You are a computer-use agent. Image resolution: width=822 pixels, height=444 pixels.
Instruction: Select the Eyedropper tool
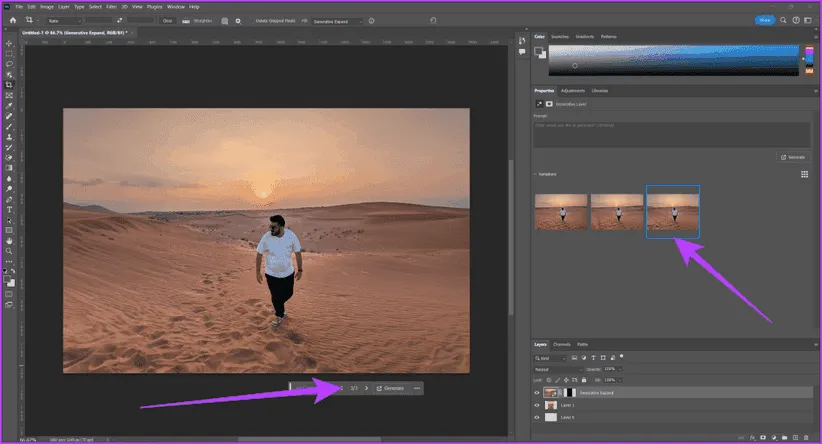click(x=9, y=105)
